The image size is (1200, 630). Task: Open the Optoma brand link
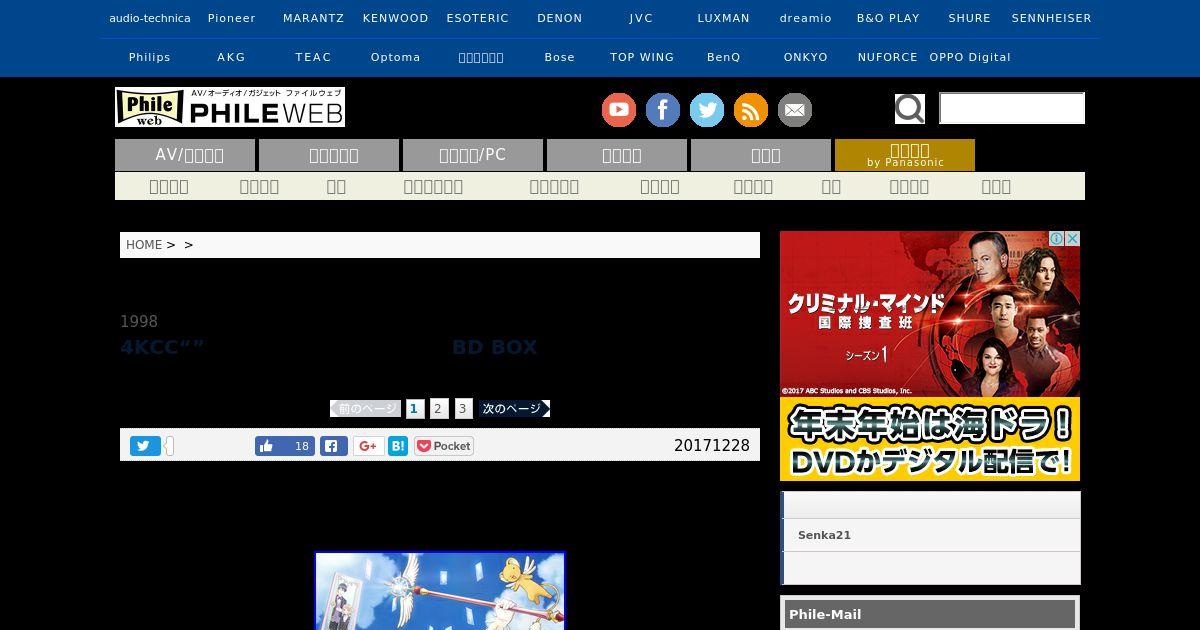pos(396,57)
